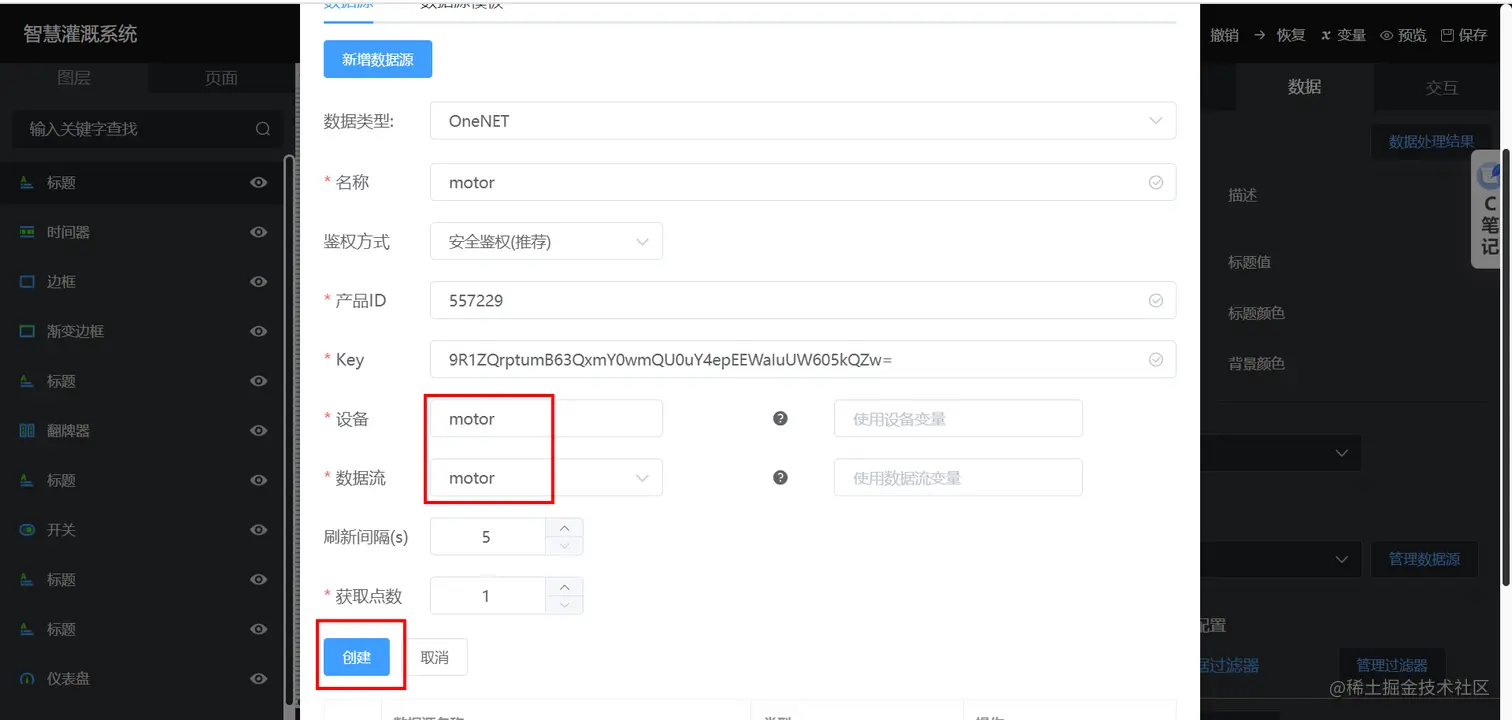This screenshot has width=1512, height=720.
Task: Open 数据流 motor dropdown
Action: [x=546, y=478]
